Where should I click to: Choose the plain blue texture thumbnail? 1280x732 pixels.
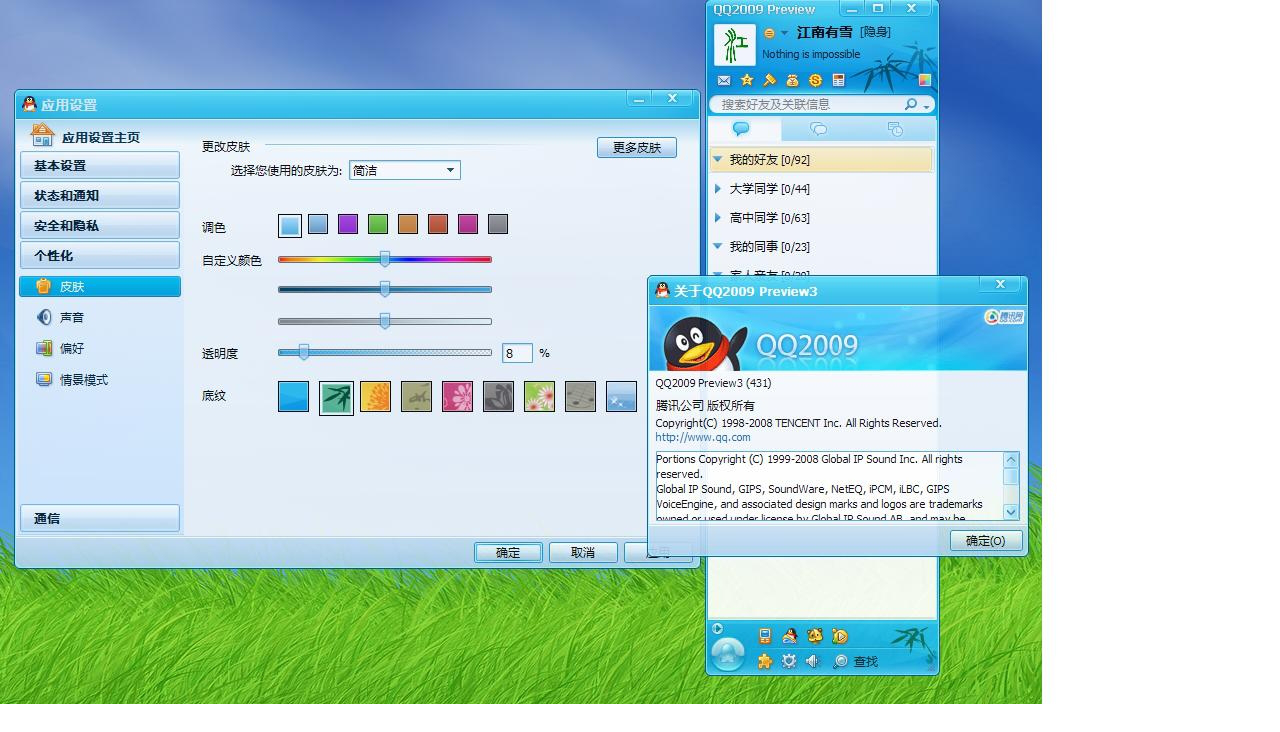pos(293,396)
